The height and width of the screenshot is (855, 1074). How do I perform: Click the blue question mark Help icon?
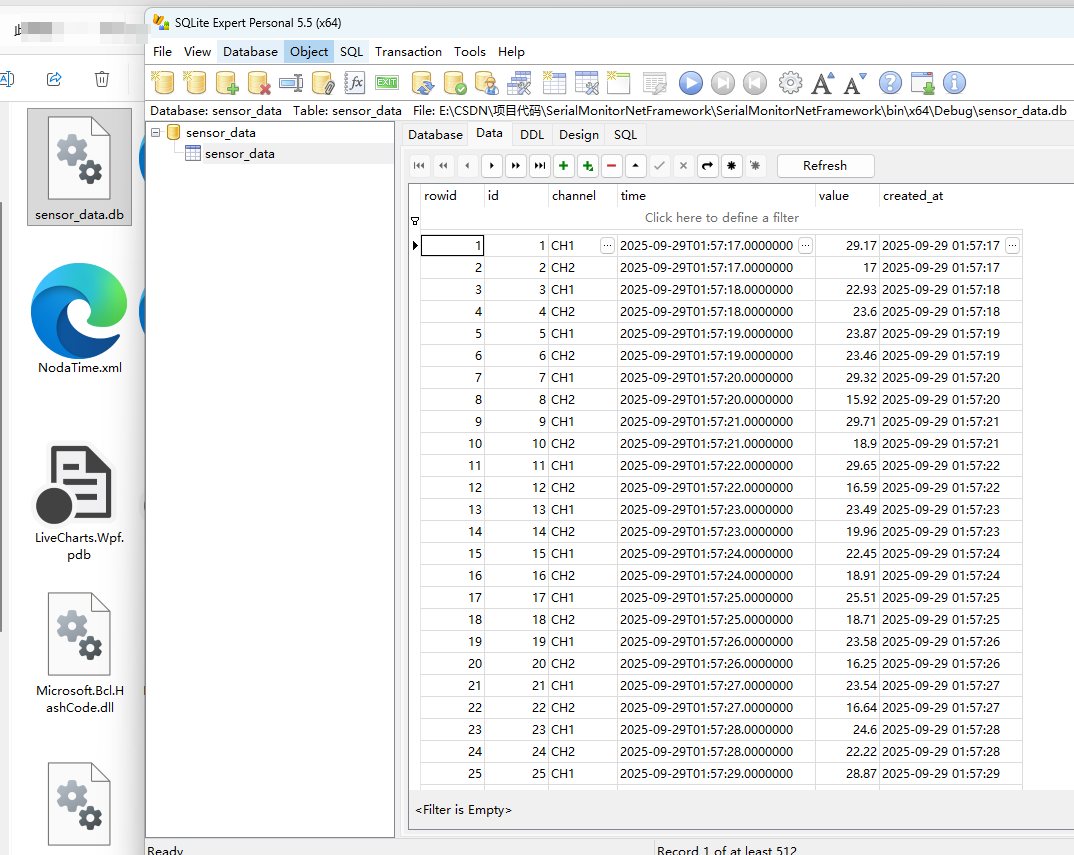point(890,83)
